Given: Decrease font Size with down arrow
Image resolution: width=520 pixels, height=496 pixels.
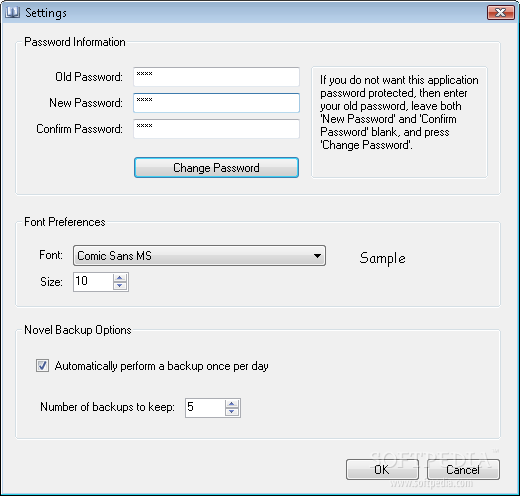Looking at the screenshot, I should tap(120, 286).
